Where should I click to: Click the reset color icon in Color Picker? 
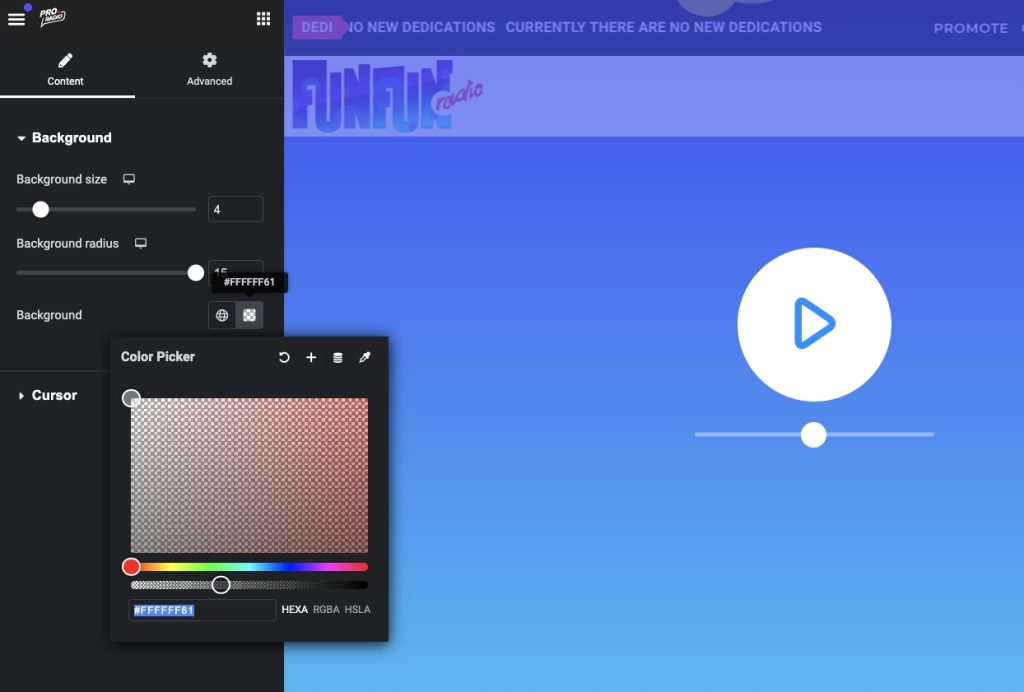pos(284,357)
